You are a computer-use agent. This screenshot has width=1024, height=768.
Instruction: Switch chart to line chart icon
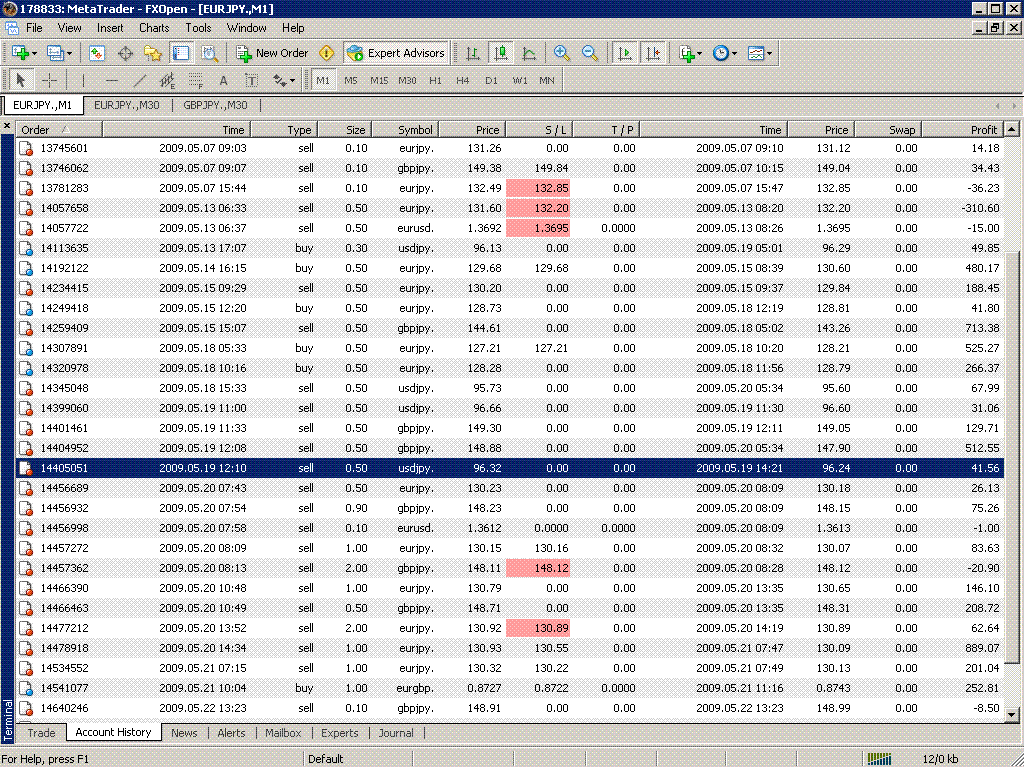click(529, 54)
